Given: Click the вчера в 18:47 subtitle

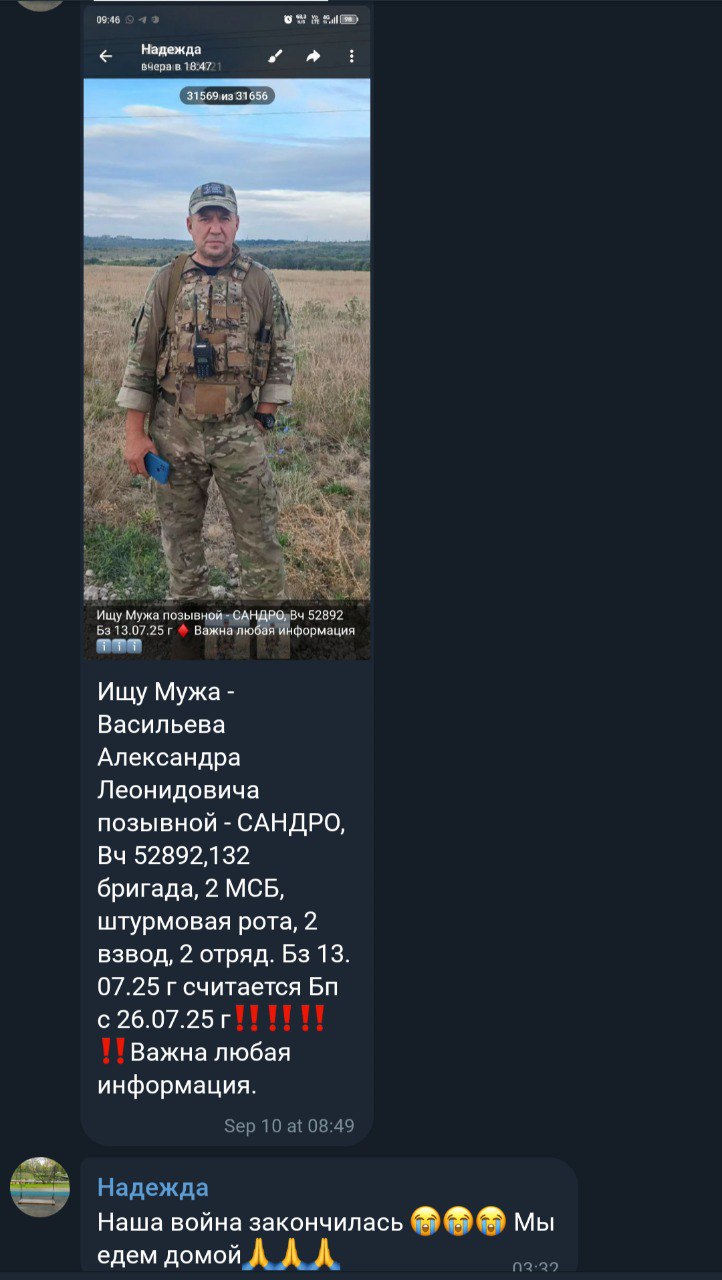Looking at the screenshot, I should (x=176, y=66).
